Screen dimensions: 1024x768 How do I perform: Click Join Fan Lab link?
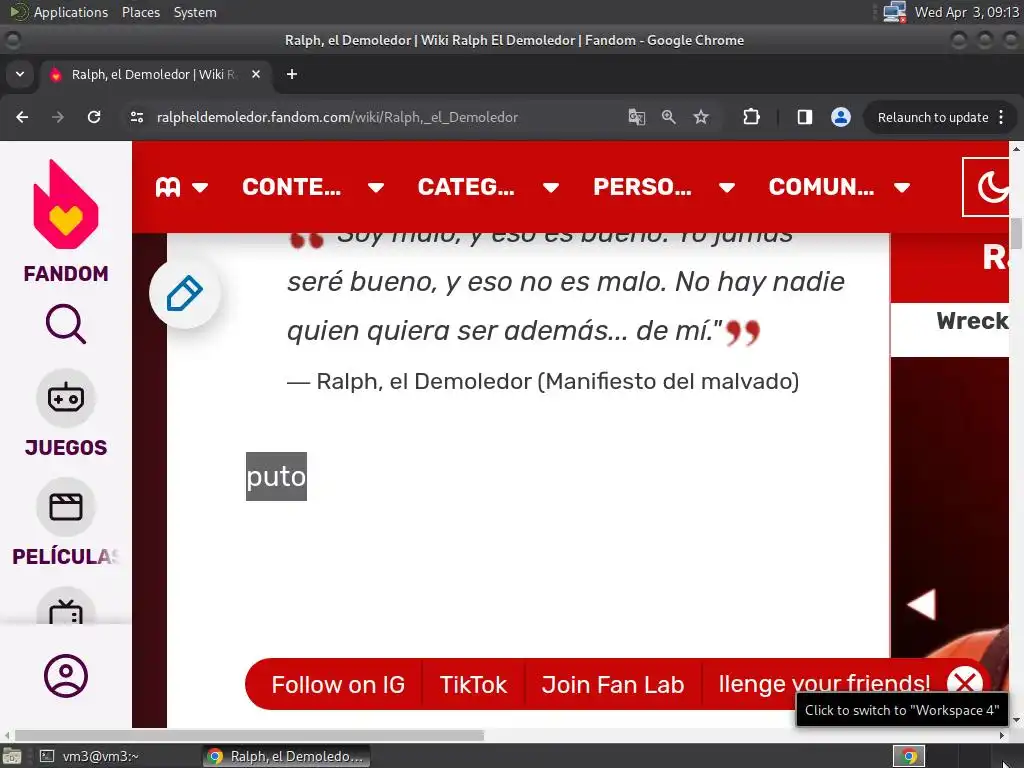613,684
